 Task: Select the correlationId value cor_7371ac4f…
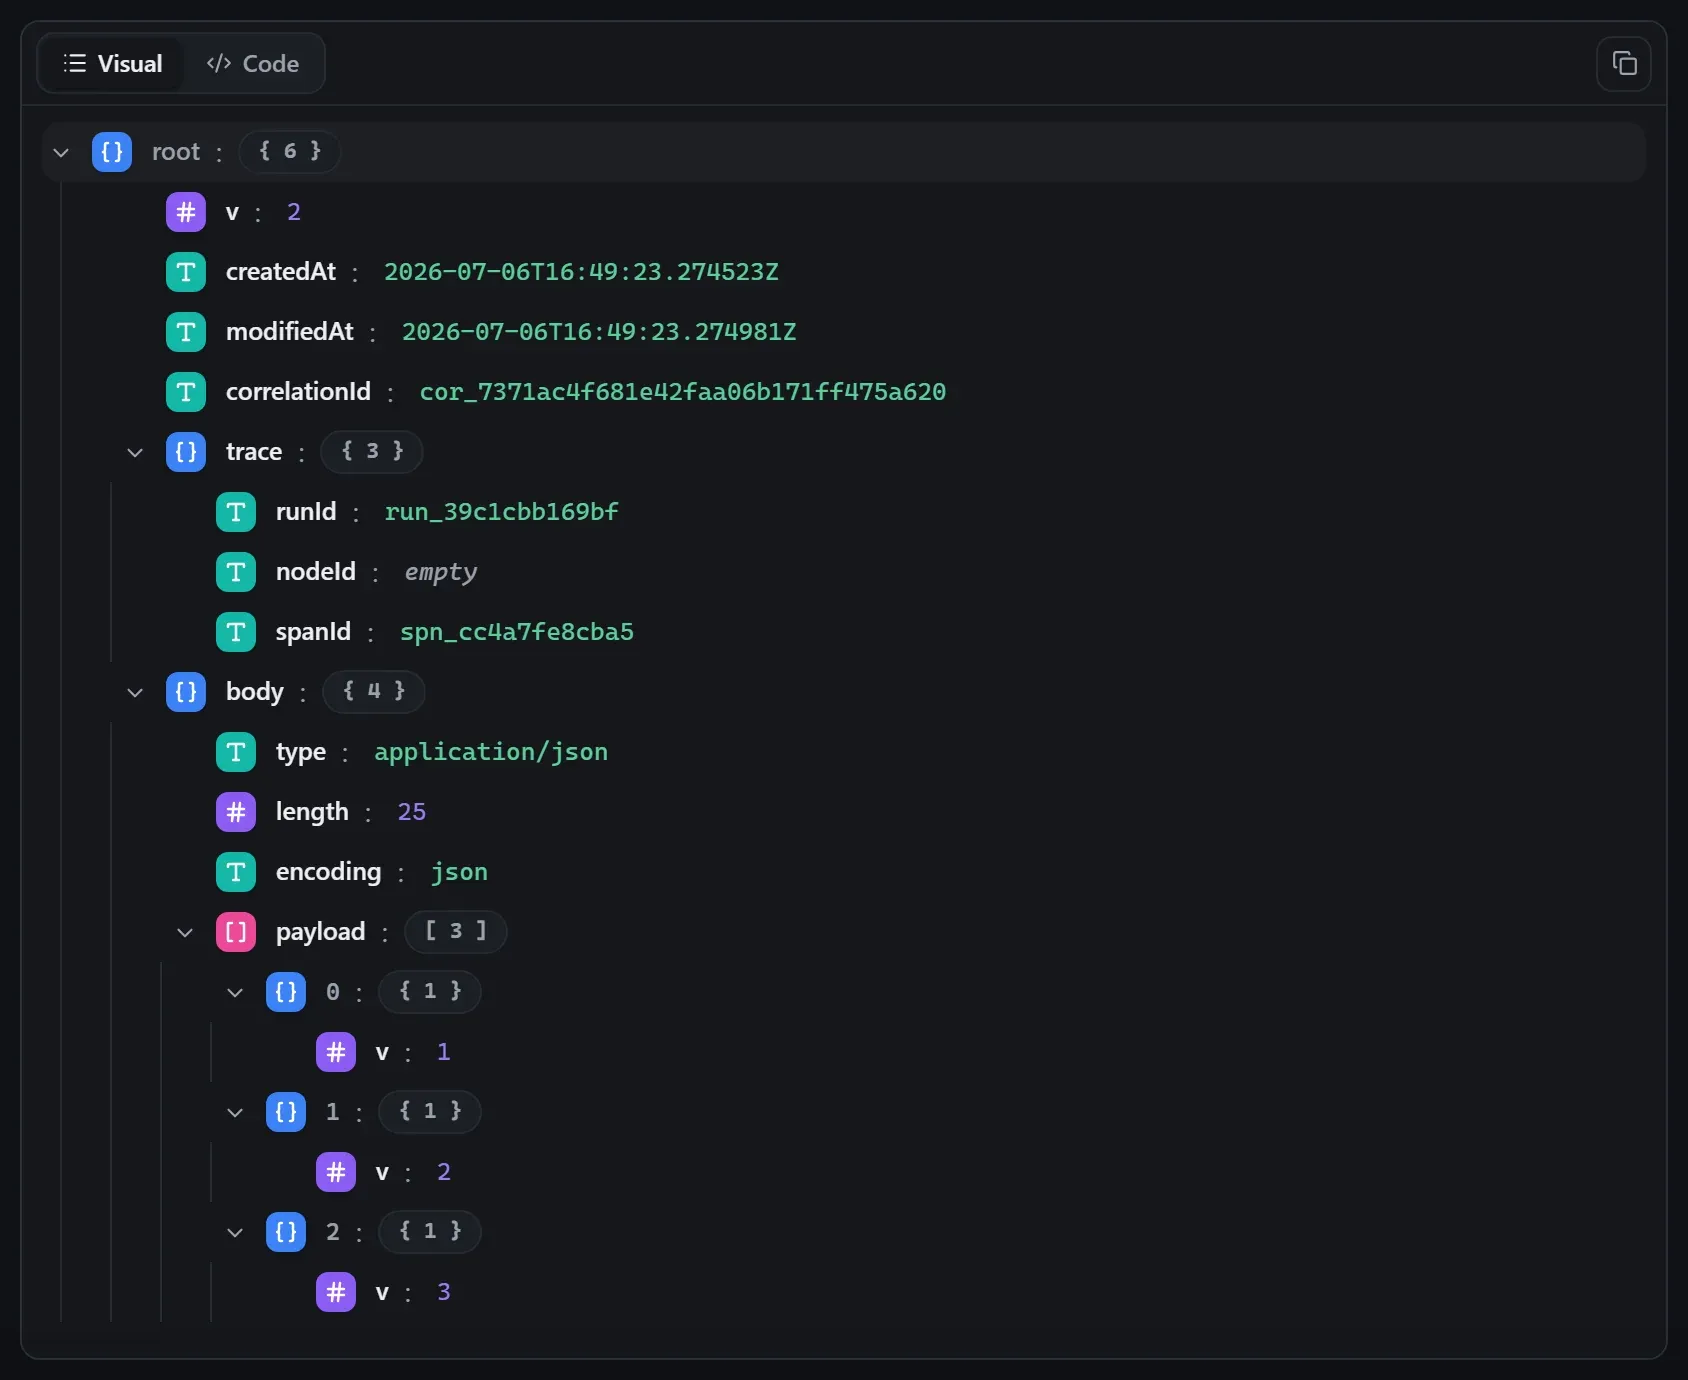pyautogui.click(x=683, y=392)
